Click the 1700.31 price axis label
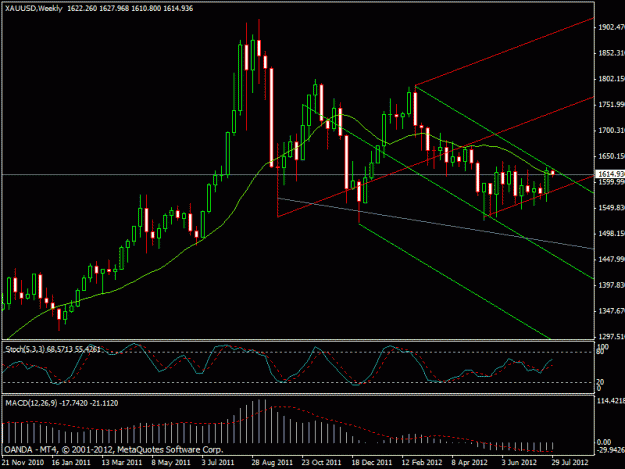Screen dimensions: 625x469 [x=611, y=130]
